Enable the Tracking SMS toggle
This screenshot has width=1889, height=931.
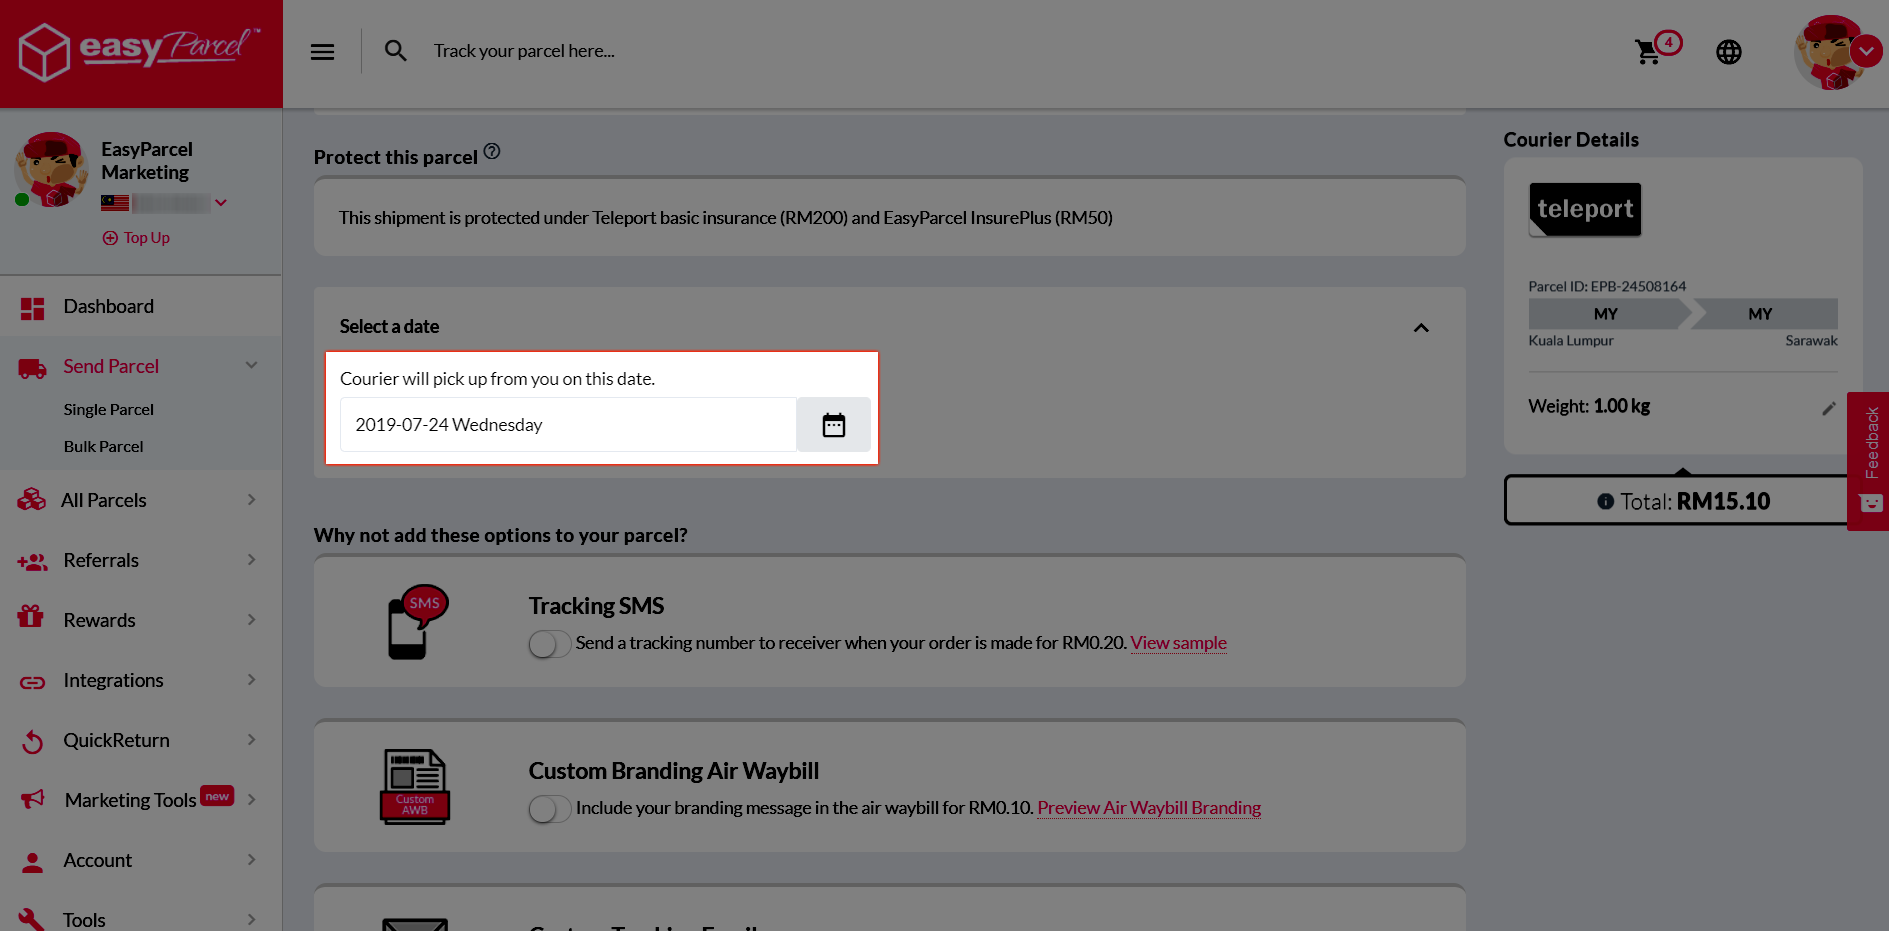(549, 644)
